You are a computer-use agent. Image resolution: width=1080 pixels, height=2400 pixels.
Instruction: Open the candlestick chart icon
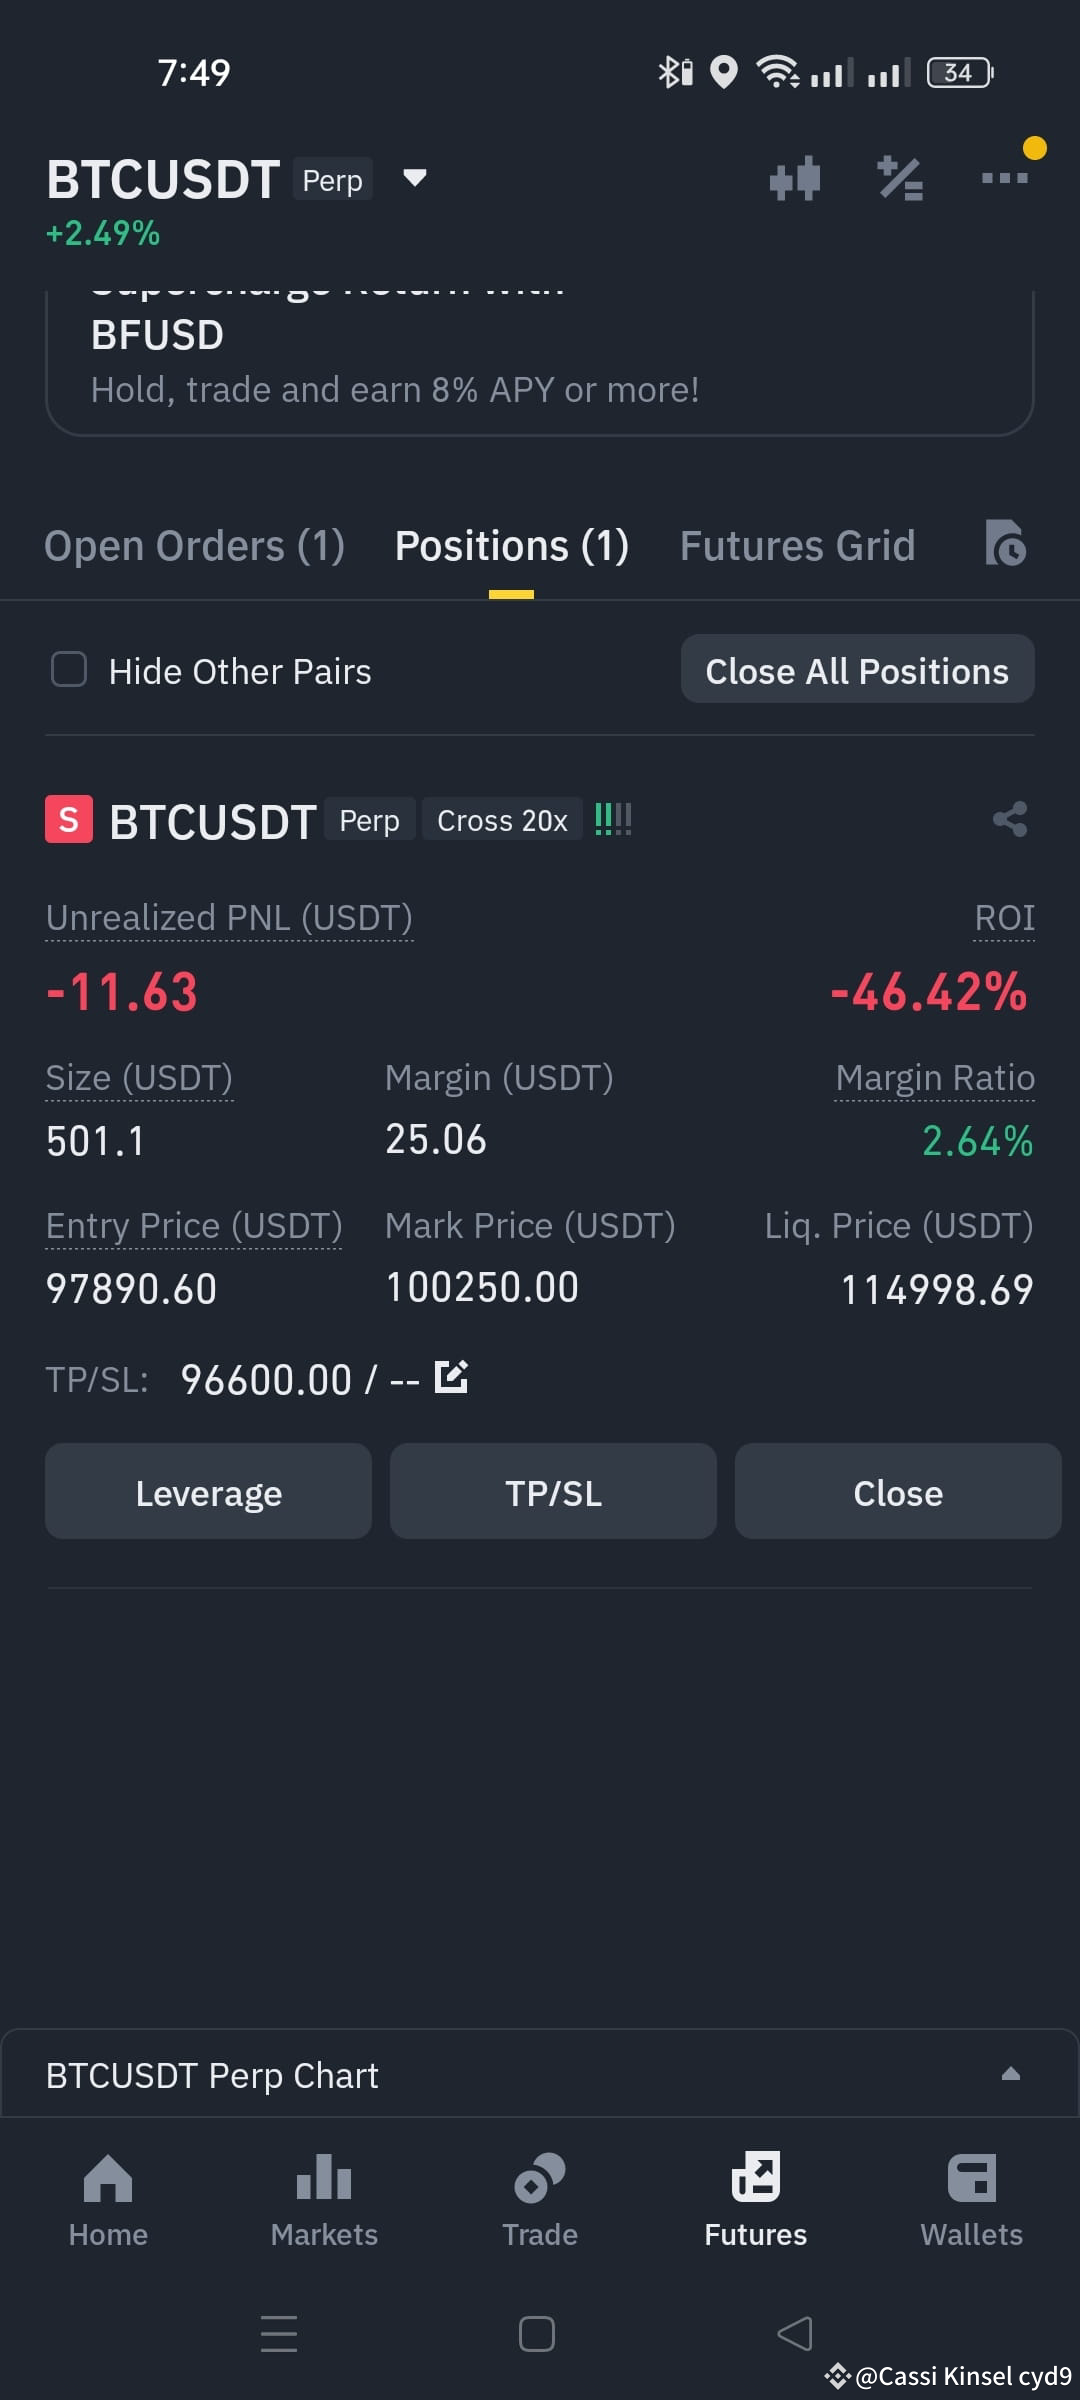pos(795,179)
